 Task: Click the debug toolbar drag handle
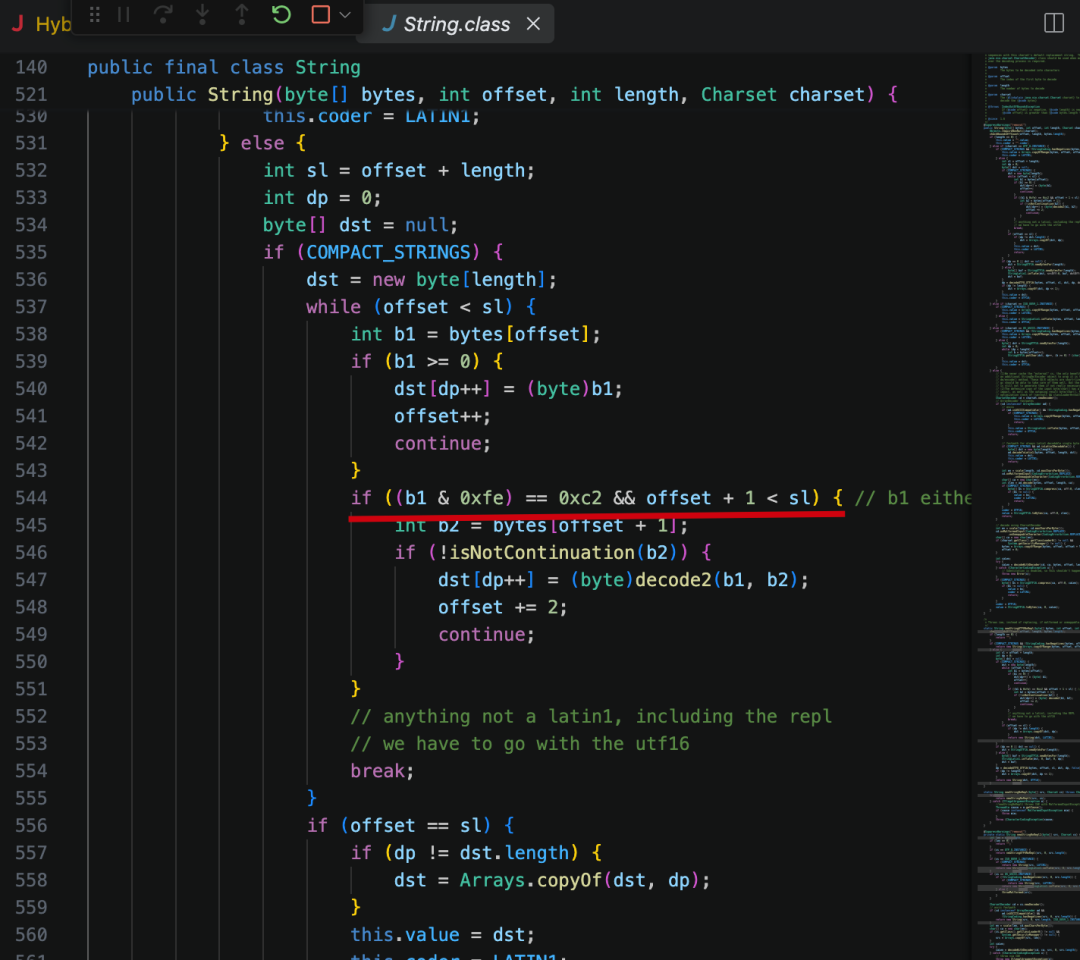point(95,14)
